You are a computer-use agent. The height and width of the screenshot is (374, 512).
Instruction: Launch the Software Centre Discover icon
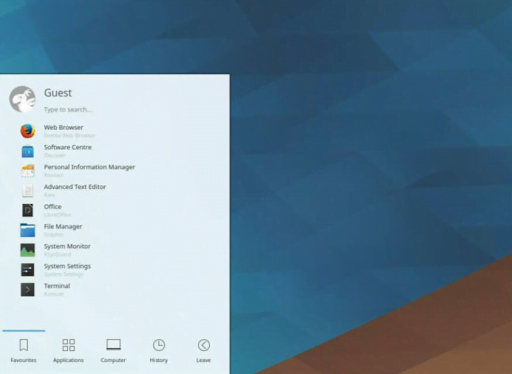[28, 151]
